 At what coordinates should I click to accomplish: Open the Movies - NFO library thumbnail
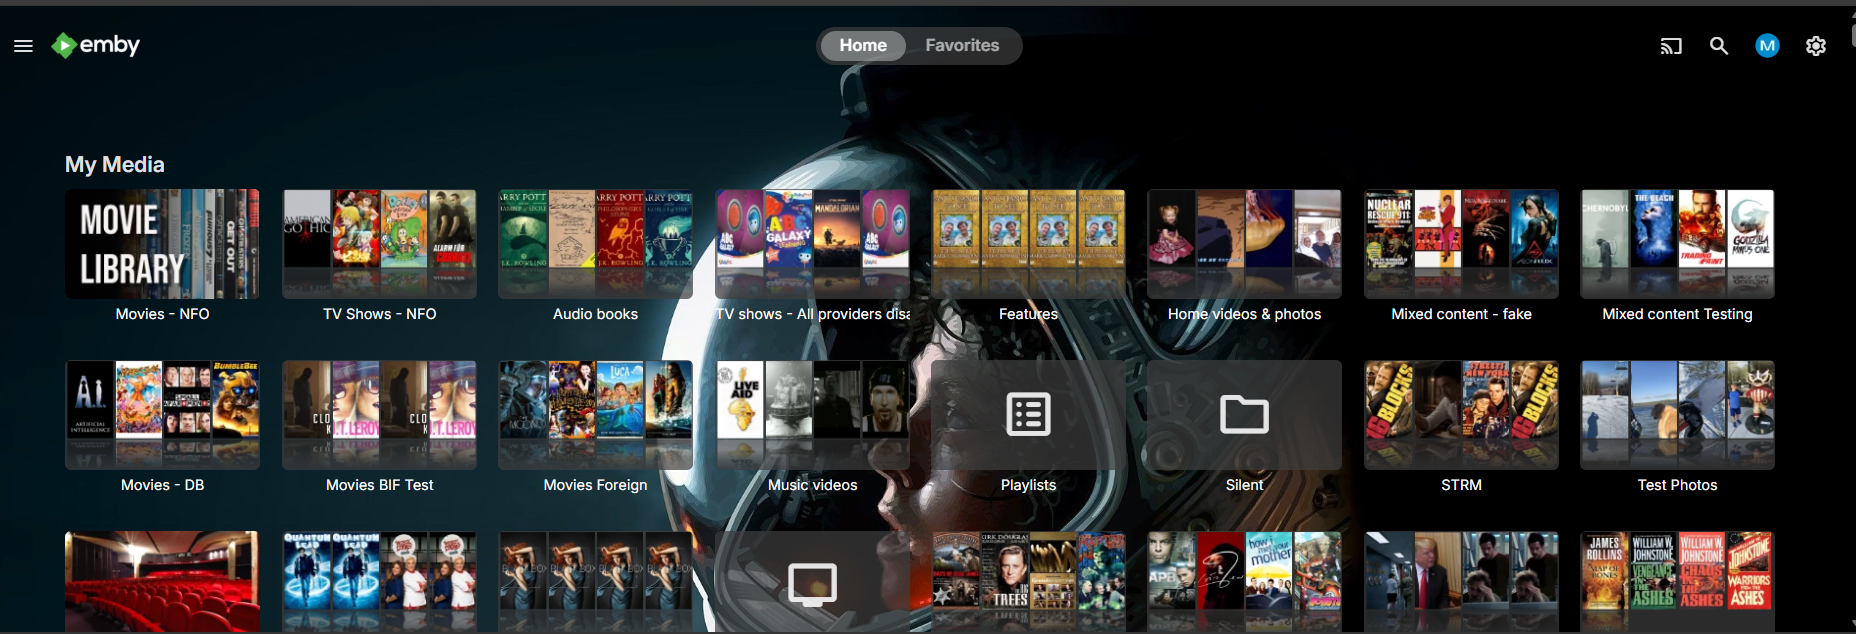162,244
